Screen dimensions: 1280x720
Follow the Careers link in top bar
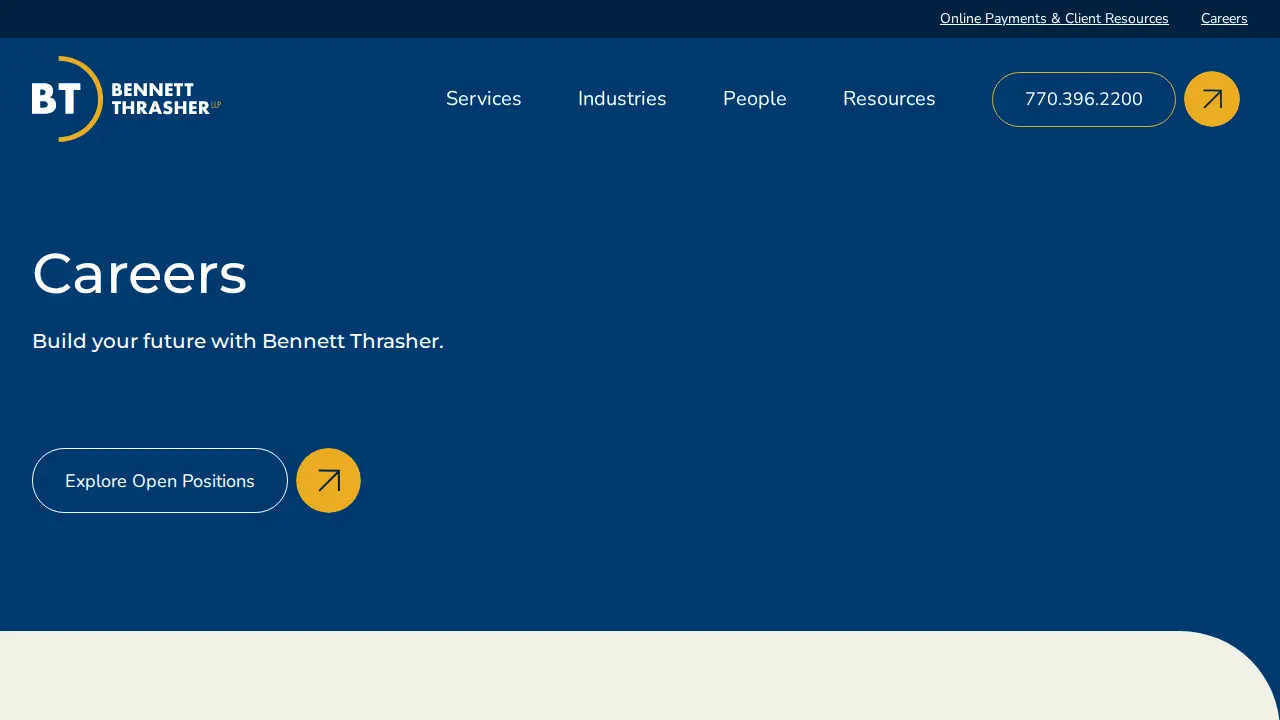[x=1224, y=19]
